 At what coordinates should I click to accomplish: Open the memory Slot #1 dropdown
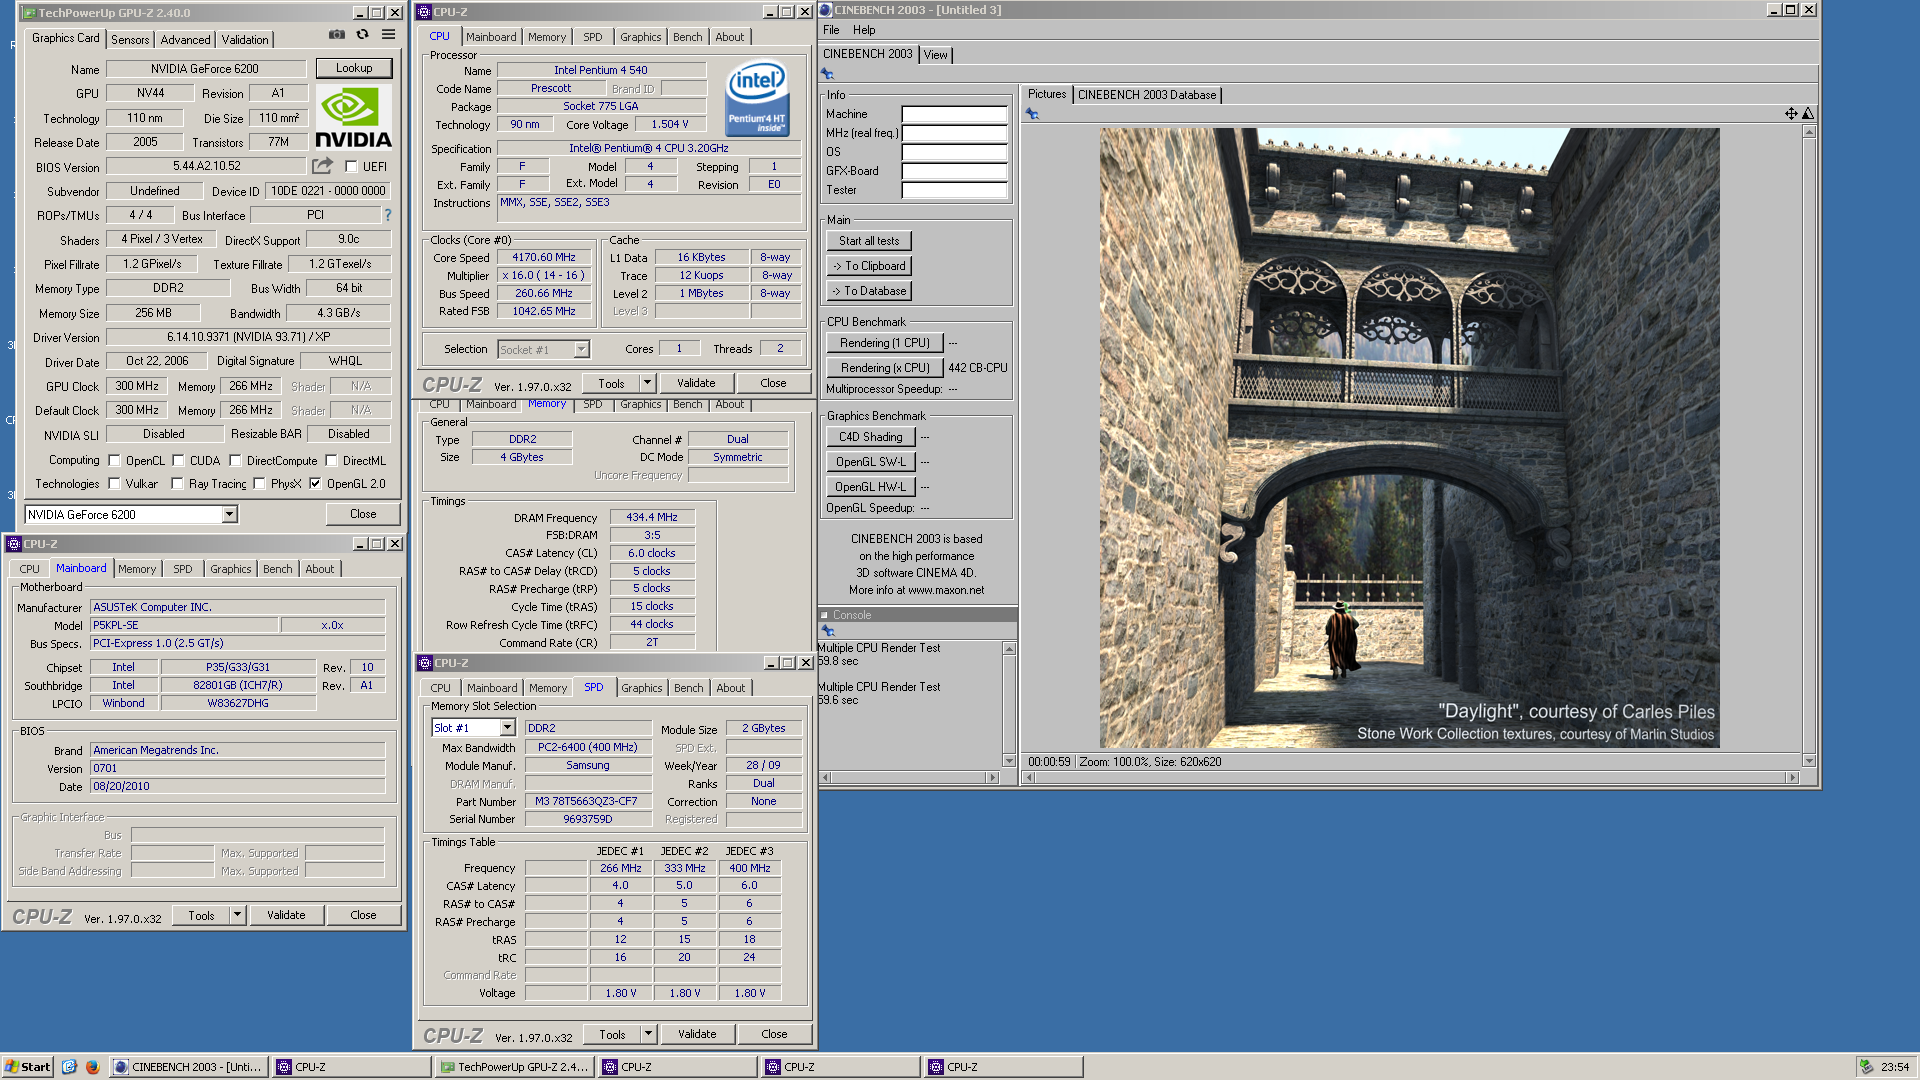[507, 728]
